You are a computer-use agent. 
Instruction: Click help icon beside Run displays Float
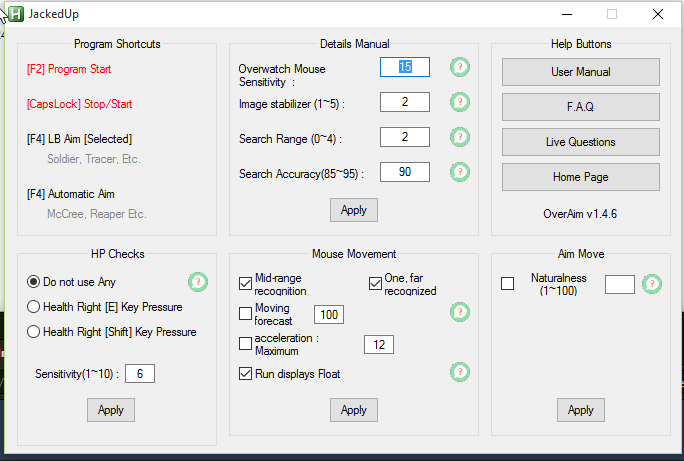pos(459,373)
